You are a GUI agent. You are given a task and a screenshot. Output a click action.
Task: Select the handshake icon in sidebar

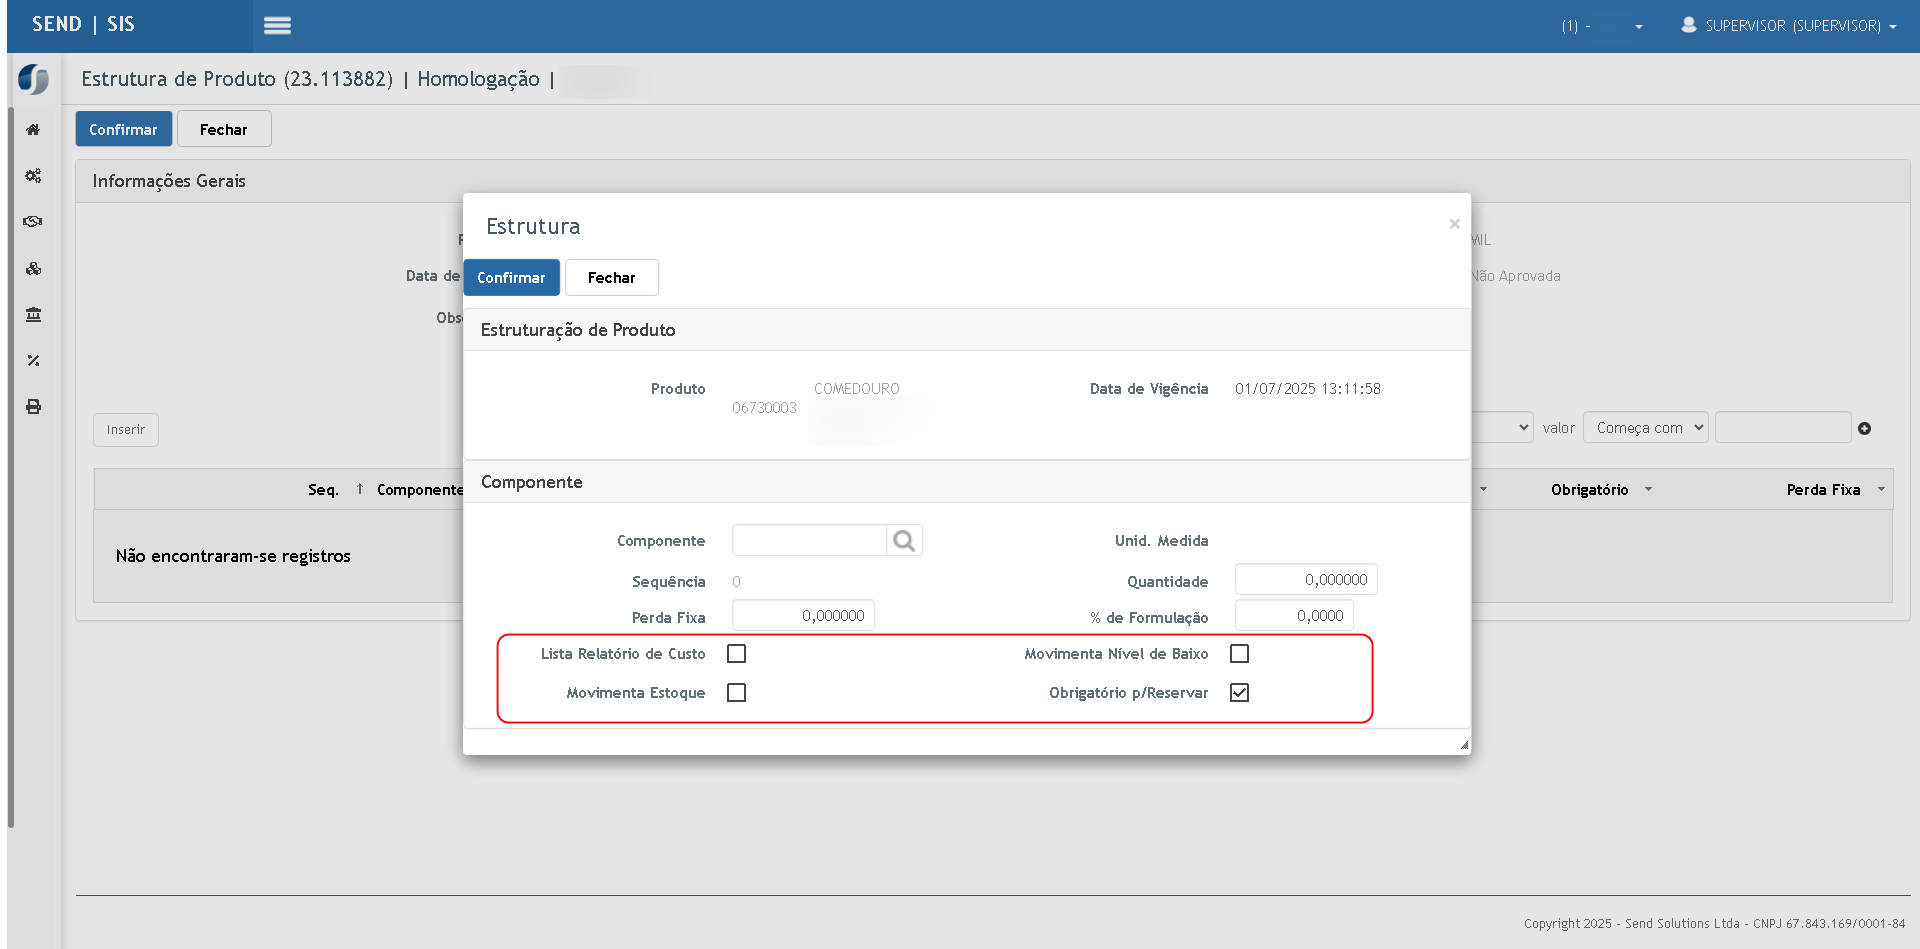pyautogui.click(x=33, y=222)
